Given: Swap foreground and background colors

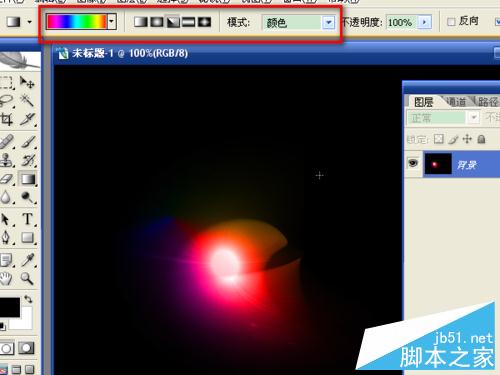Looking at the screenshot, I should (28, 299).
